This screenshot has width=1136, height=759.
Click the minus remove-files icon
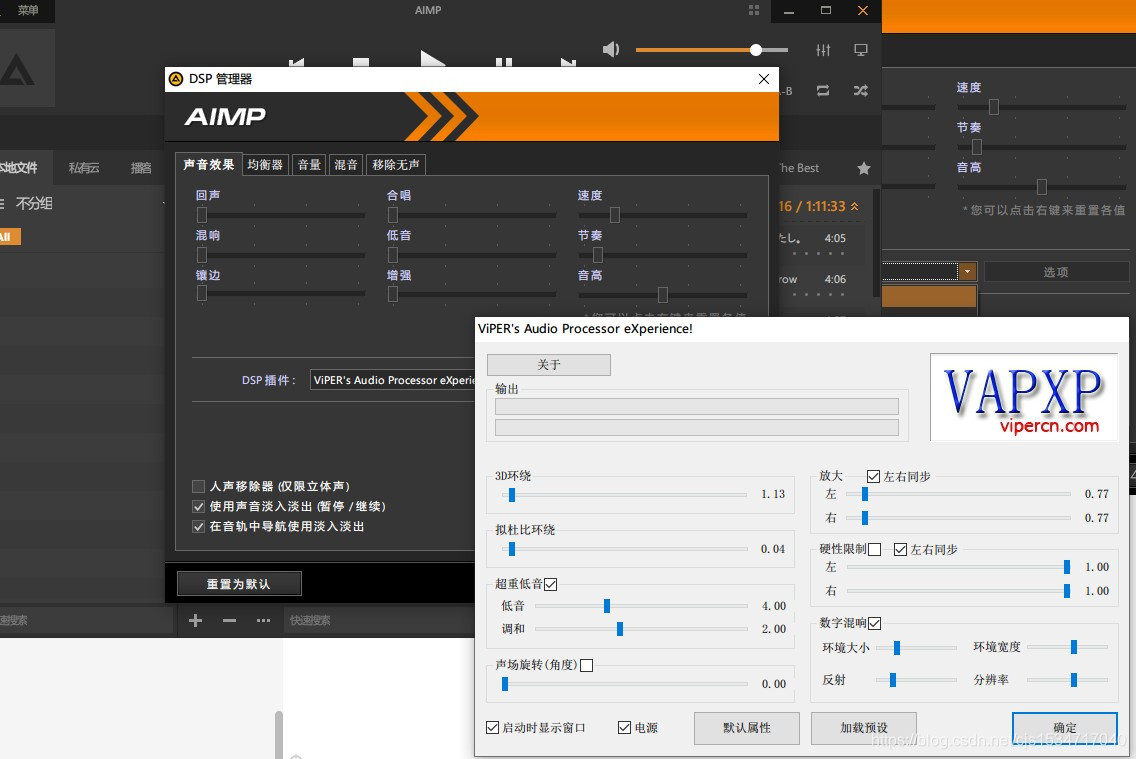click(229, 620)
